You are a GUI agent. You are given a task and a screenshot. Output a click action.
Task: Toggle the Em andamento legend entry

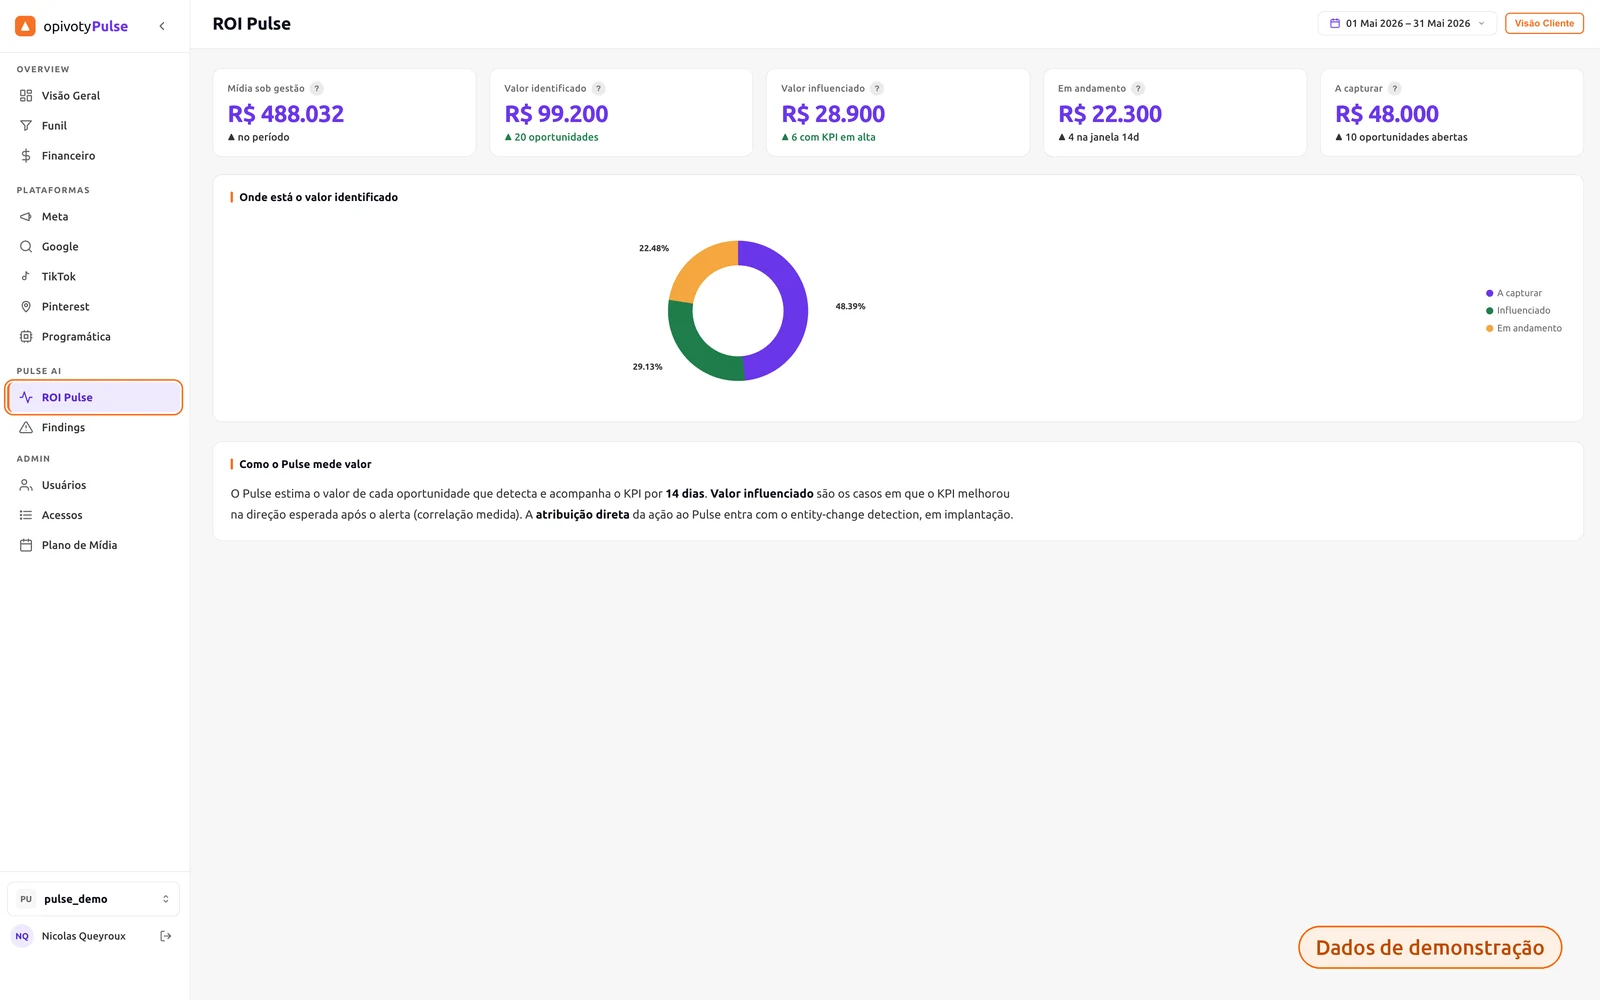[x=1524, y=329]
